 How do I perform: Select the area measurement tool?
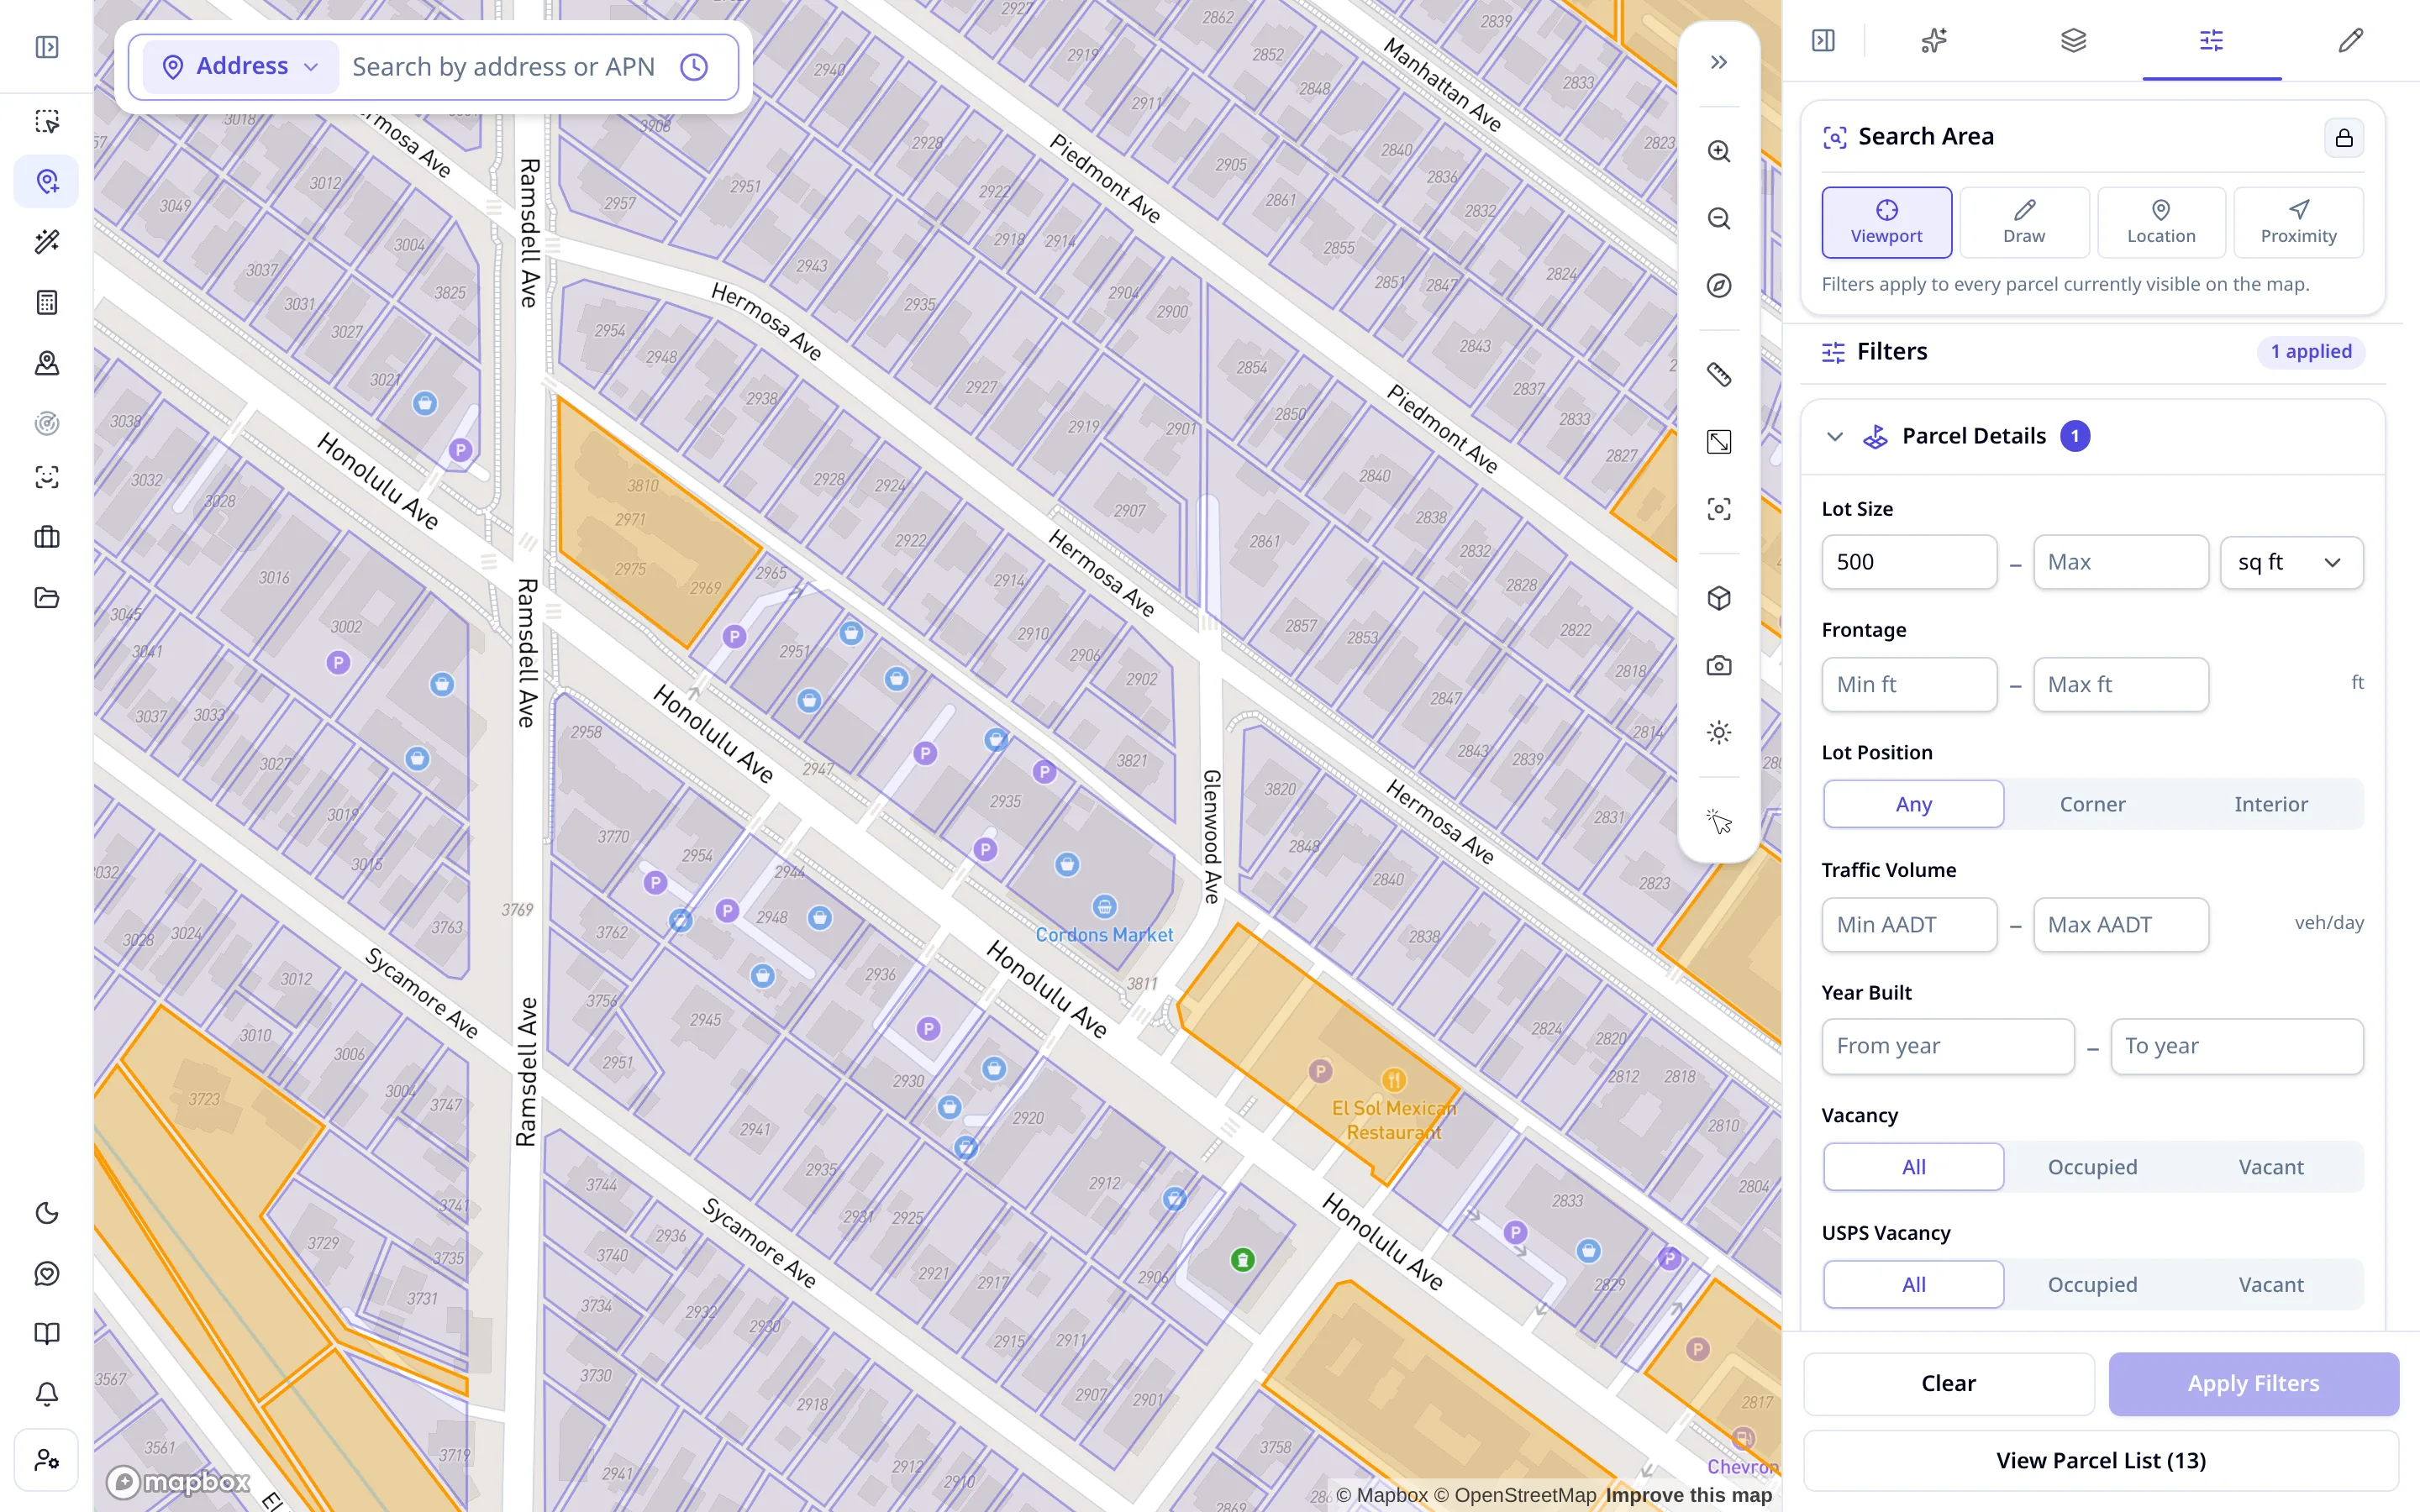(1719, 442)
